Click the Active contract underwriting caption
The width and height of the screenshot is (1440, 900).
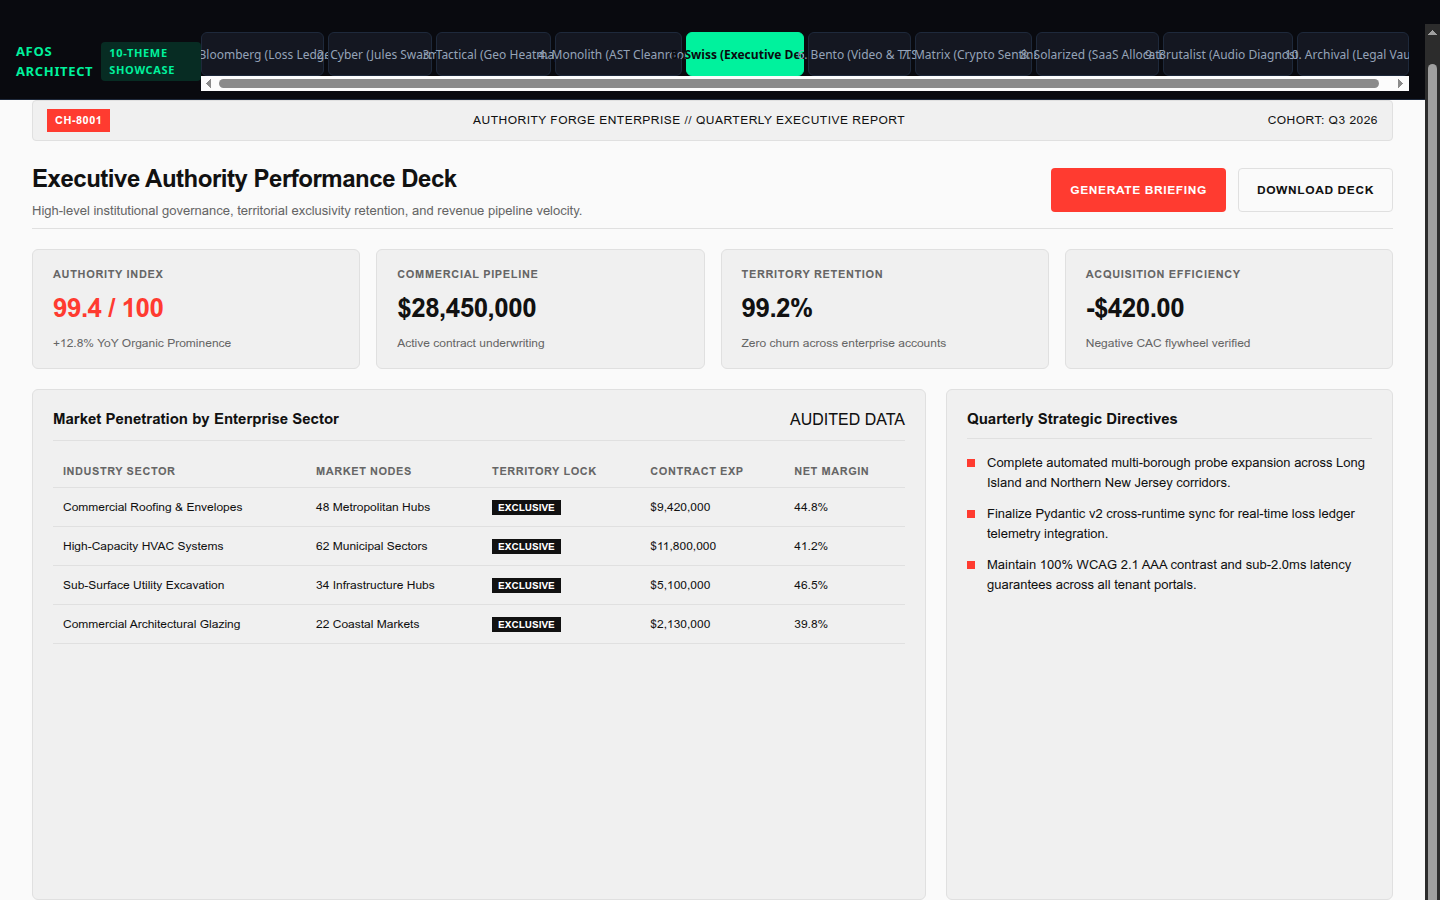(x=471, y=343)
